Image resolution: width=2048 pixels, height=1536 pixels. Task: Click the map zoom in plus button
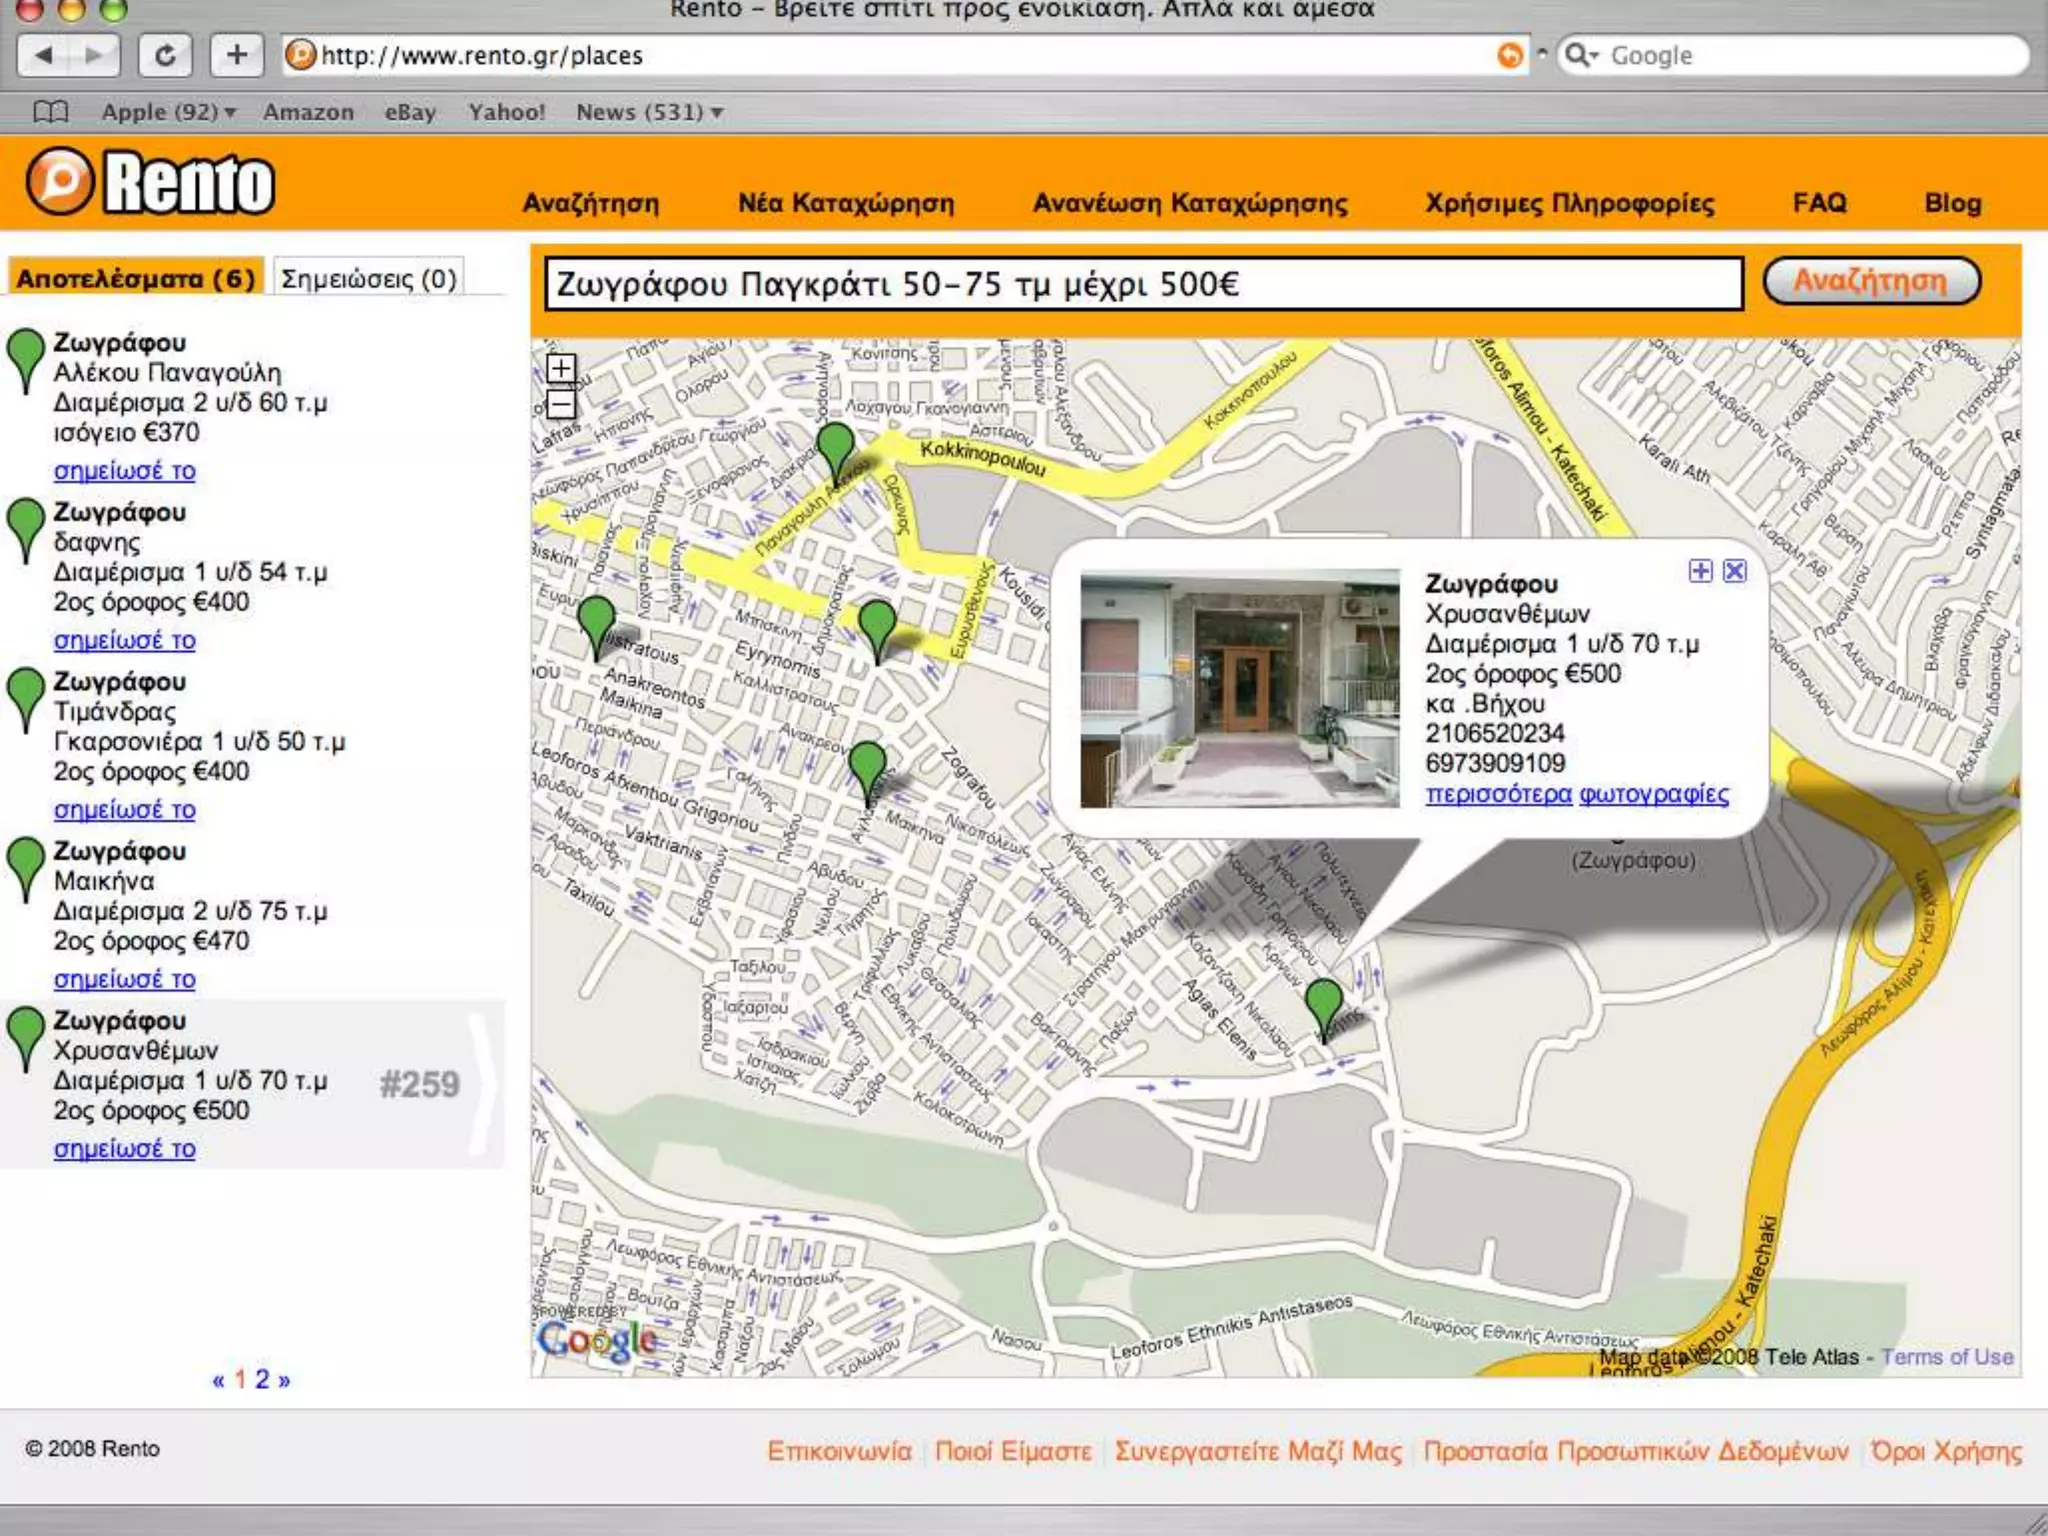(x=561, y=369)
